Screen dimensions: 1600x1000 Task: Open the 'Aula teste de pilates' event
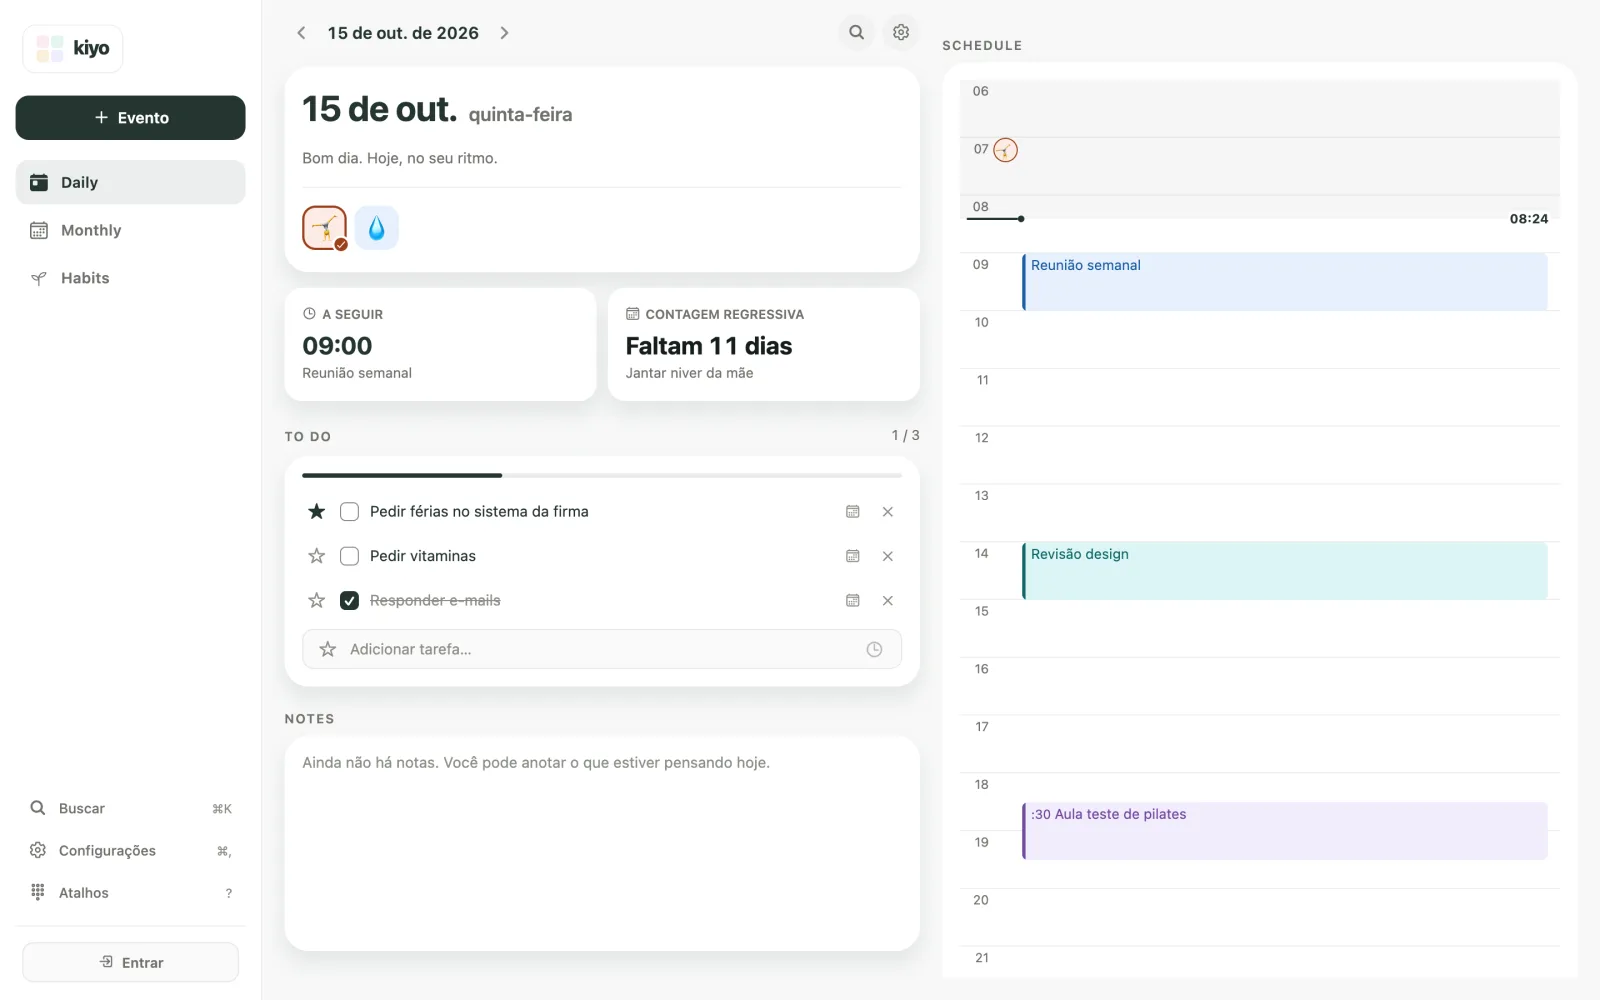(1285, 830)
